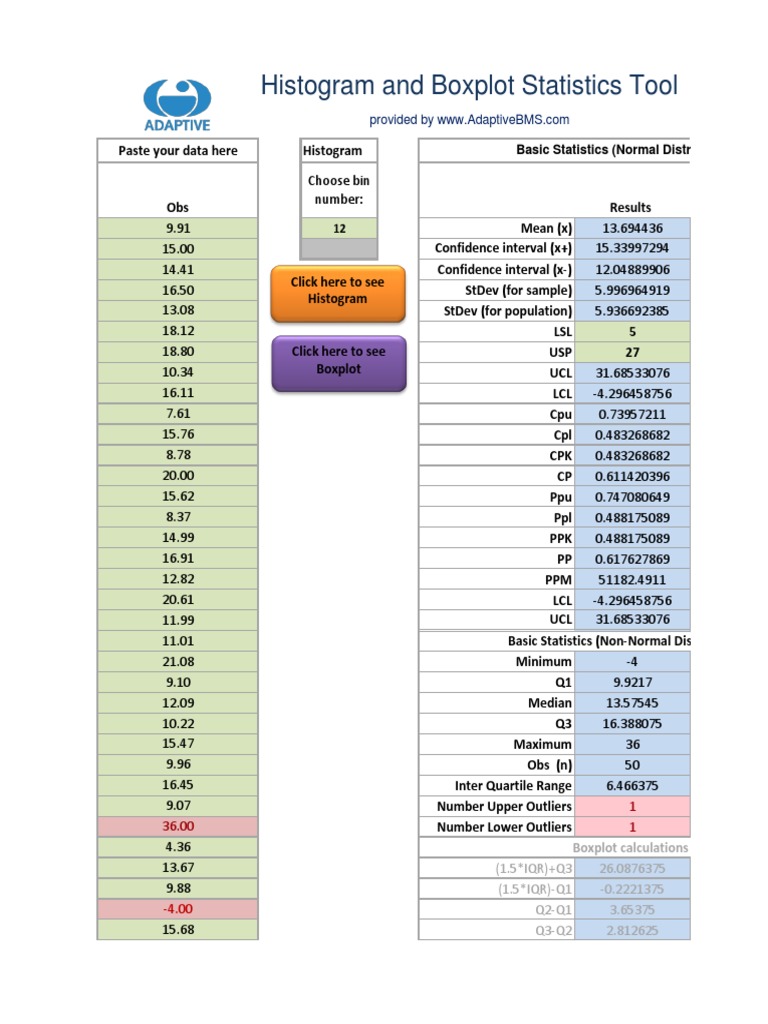Screen dimensions: 768x1024
Task: Select the USP value cell showing 27
Action: 632,352
